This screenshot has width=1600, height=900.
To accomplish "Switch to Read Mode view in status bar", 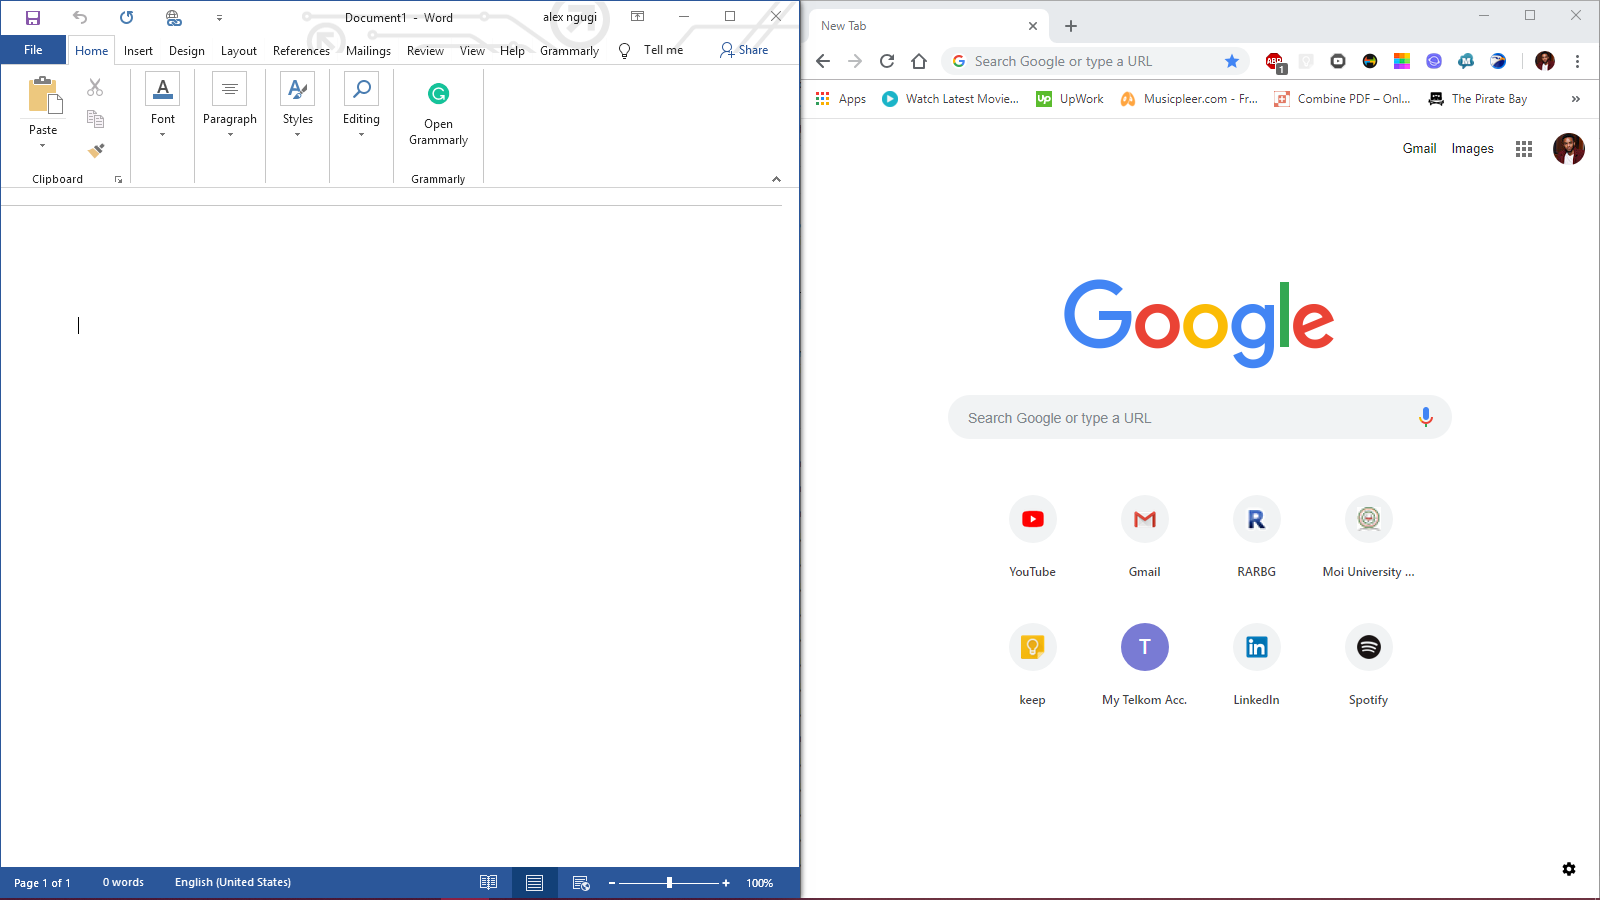I will point(488,883).
